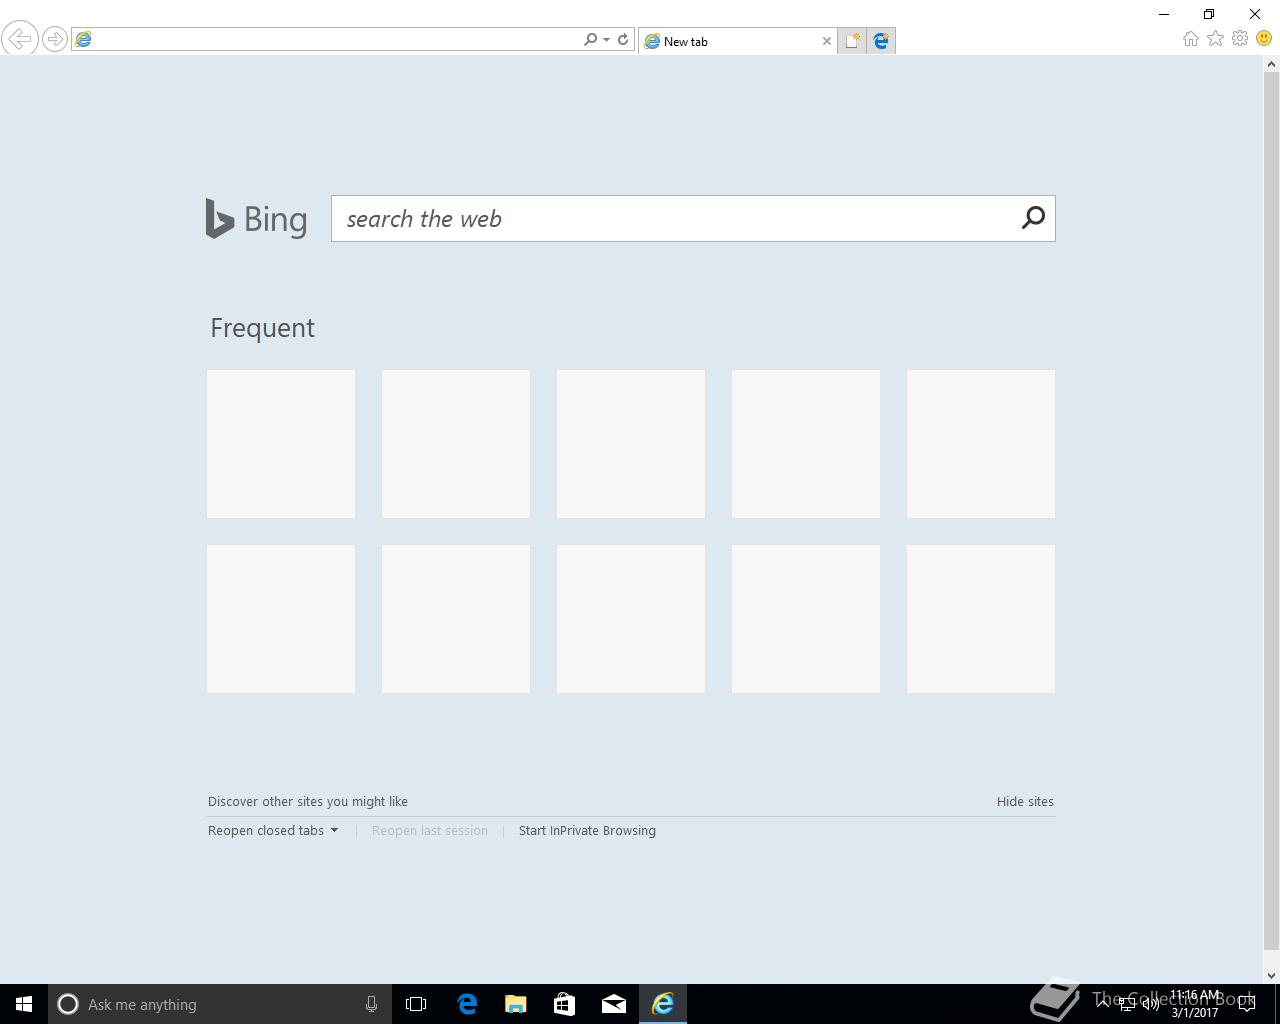Click Discover other sites you might like
This screenshot has width=1280, height=1024.
tap(308, 801)
